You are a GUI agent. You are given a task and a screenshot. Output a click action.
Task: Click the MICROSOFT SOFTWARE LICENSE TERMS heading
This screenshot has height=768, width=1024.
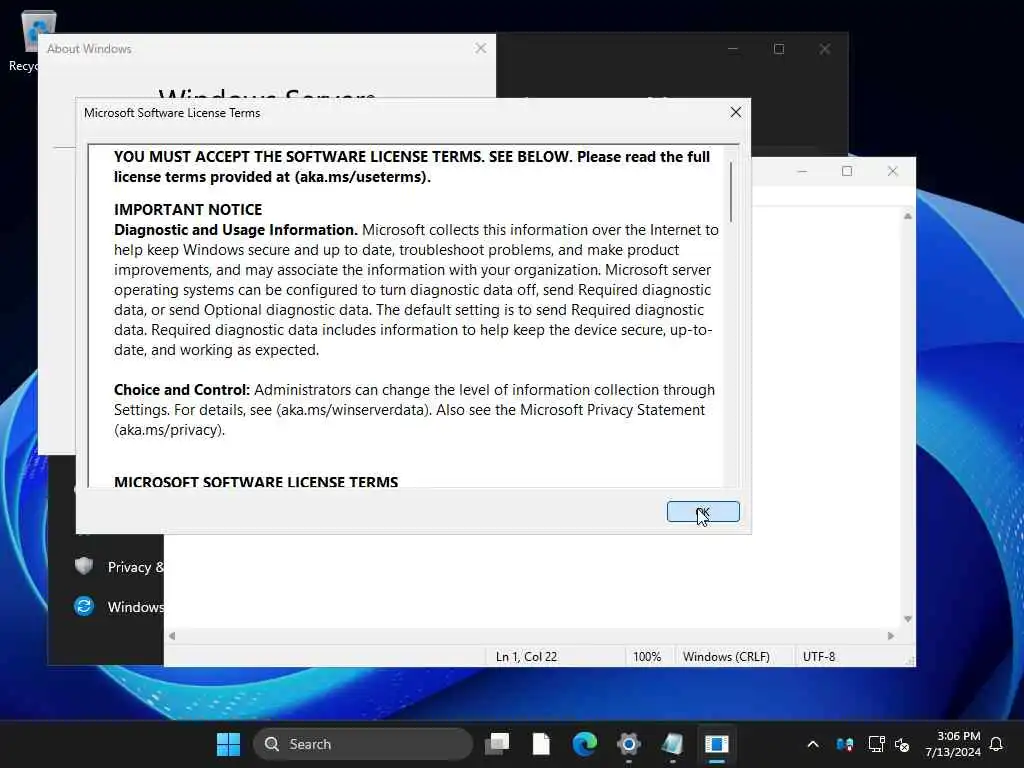[x=256, y=481]
